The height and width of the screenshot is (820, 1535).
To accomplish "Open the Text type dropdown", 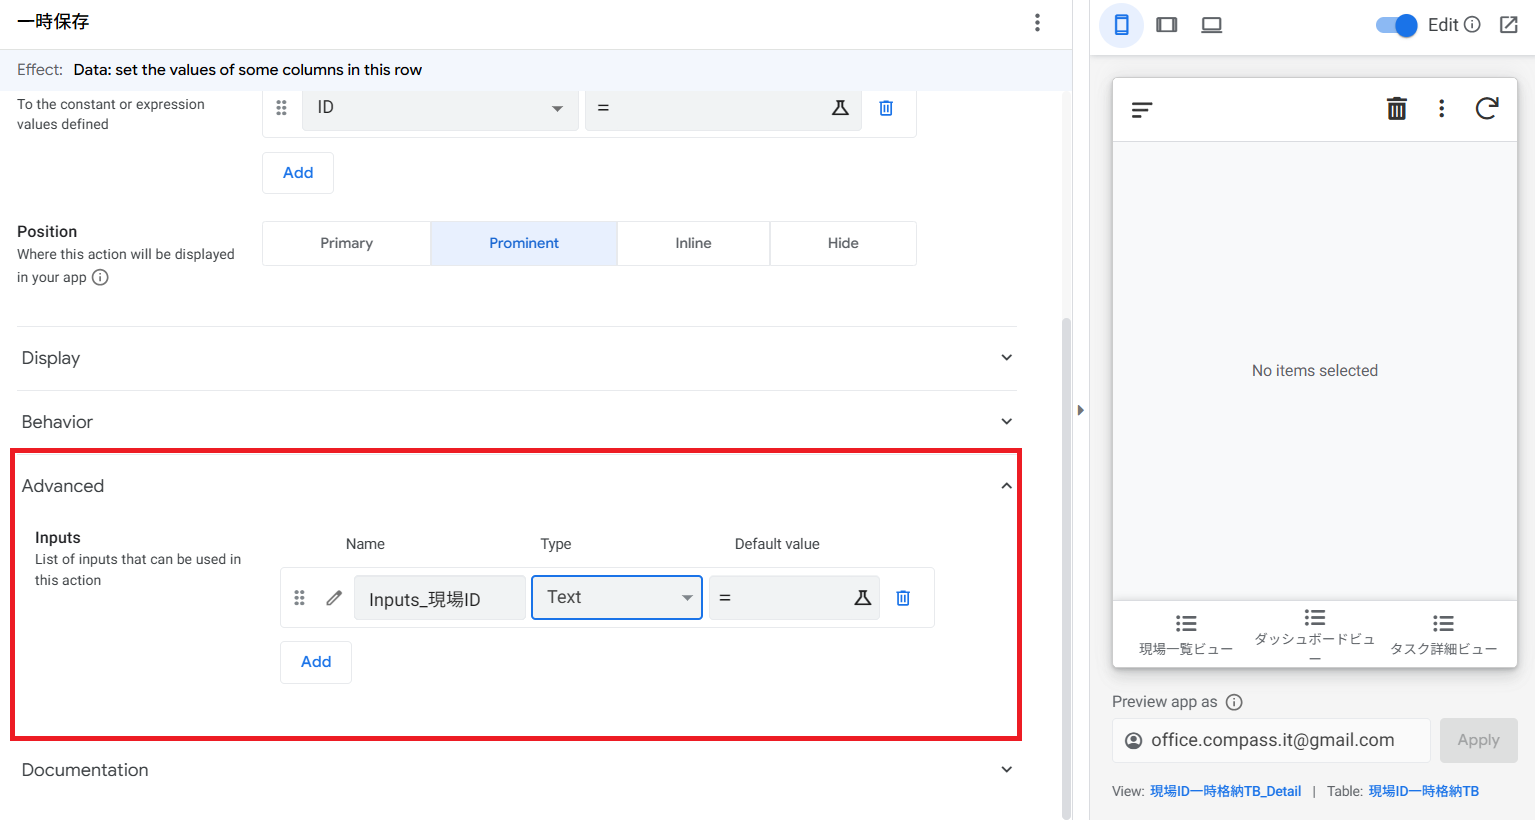I will 617,597.
